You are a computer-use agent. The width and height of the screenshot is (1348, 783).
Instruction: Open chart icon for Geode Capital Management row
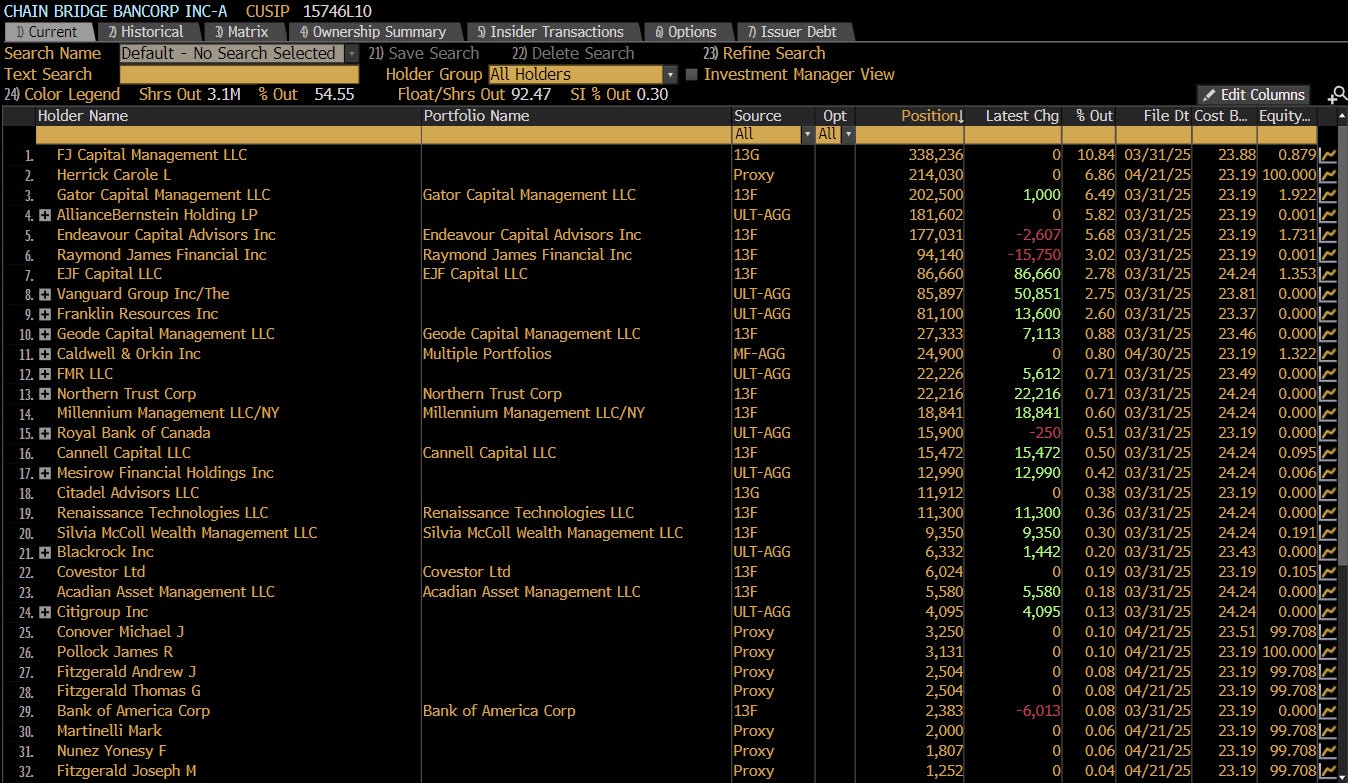click(1328, 334)
